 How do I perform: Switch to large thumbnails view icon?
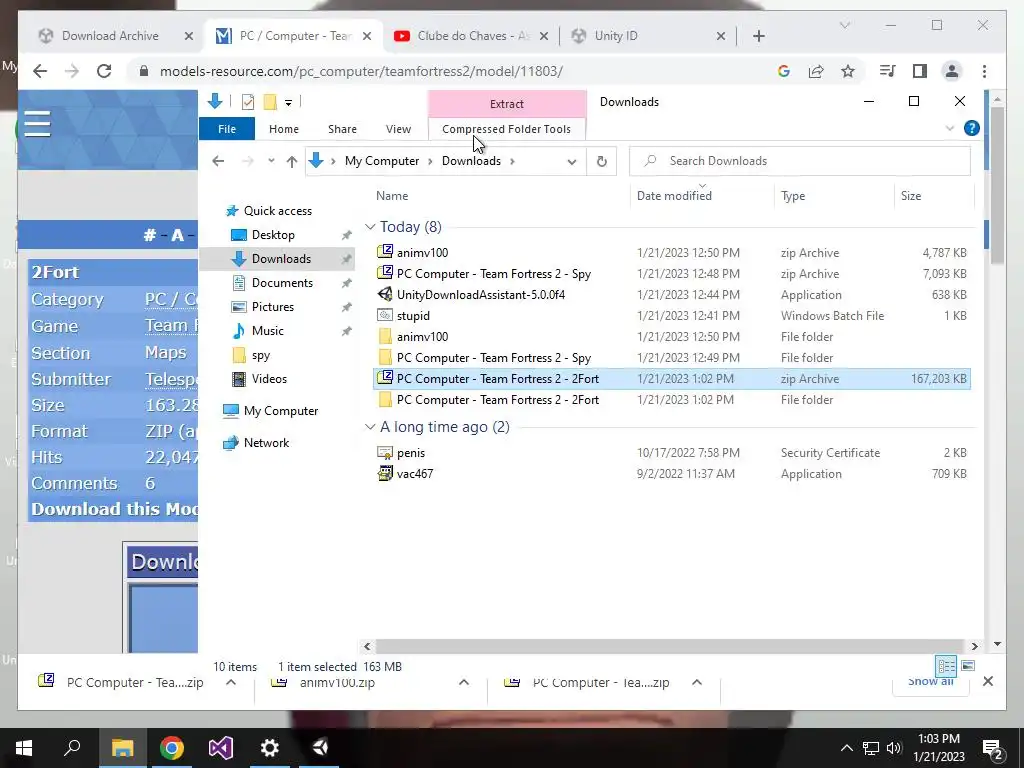[x=968, y=665]
